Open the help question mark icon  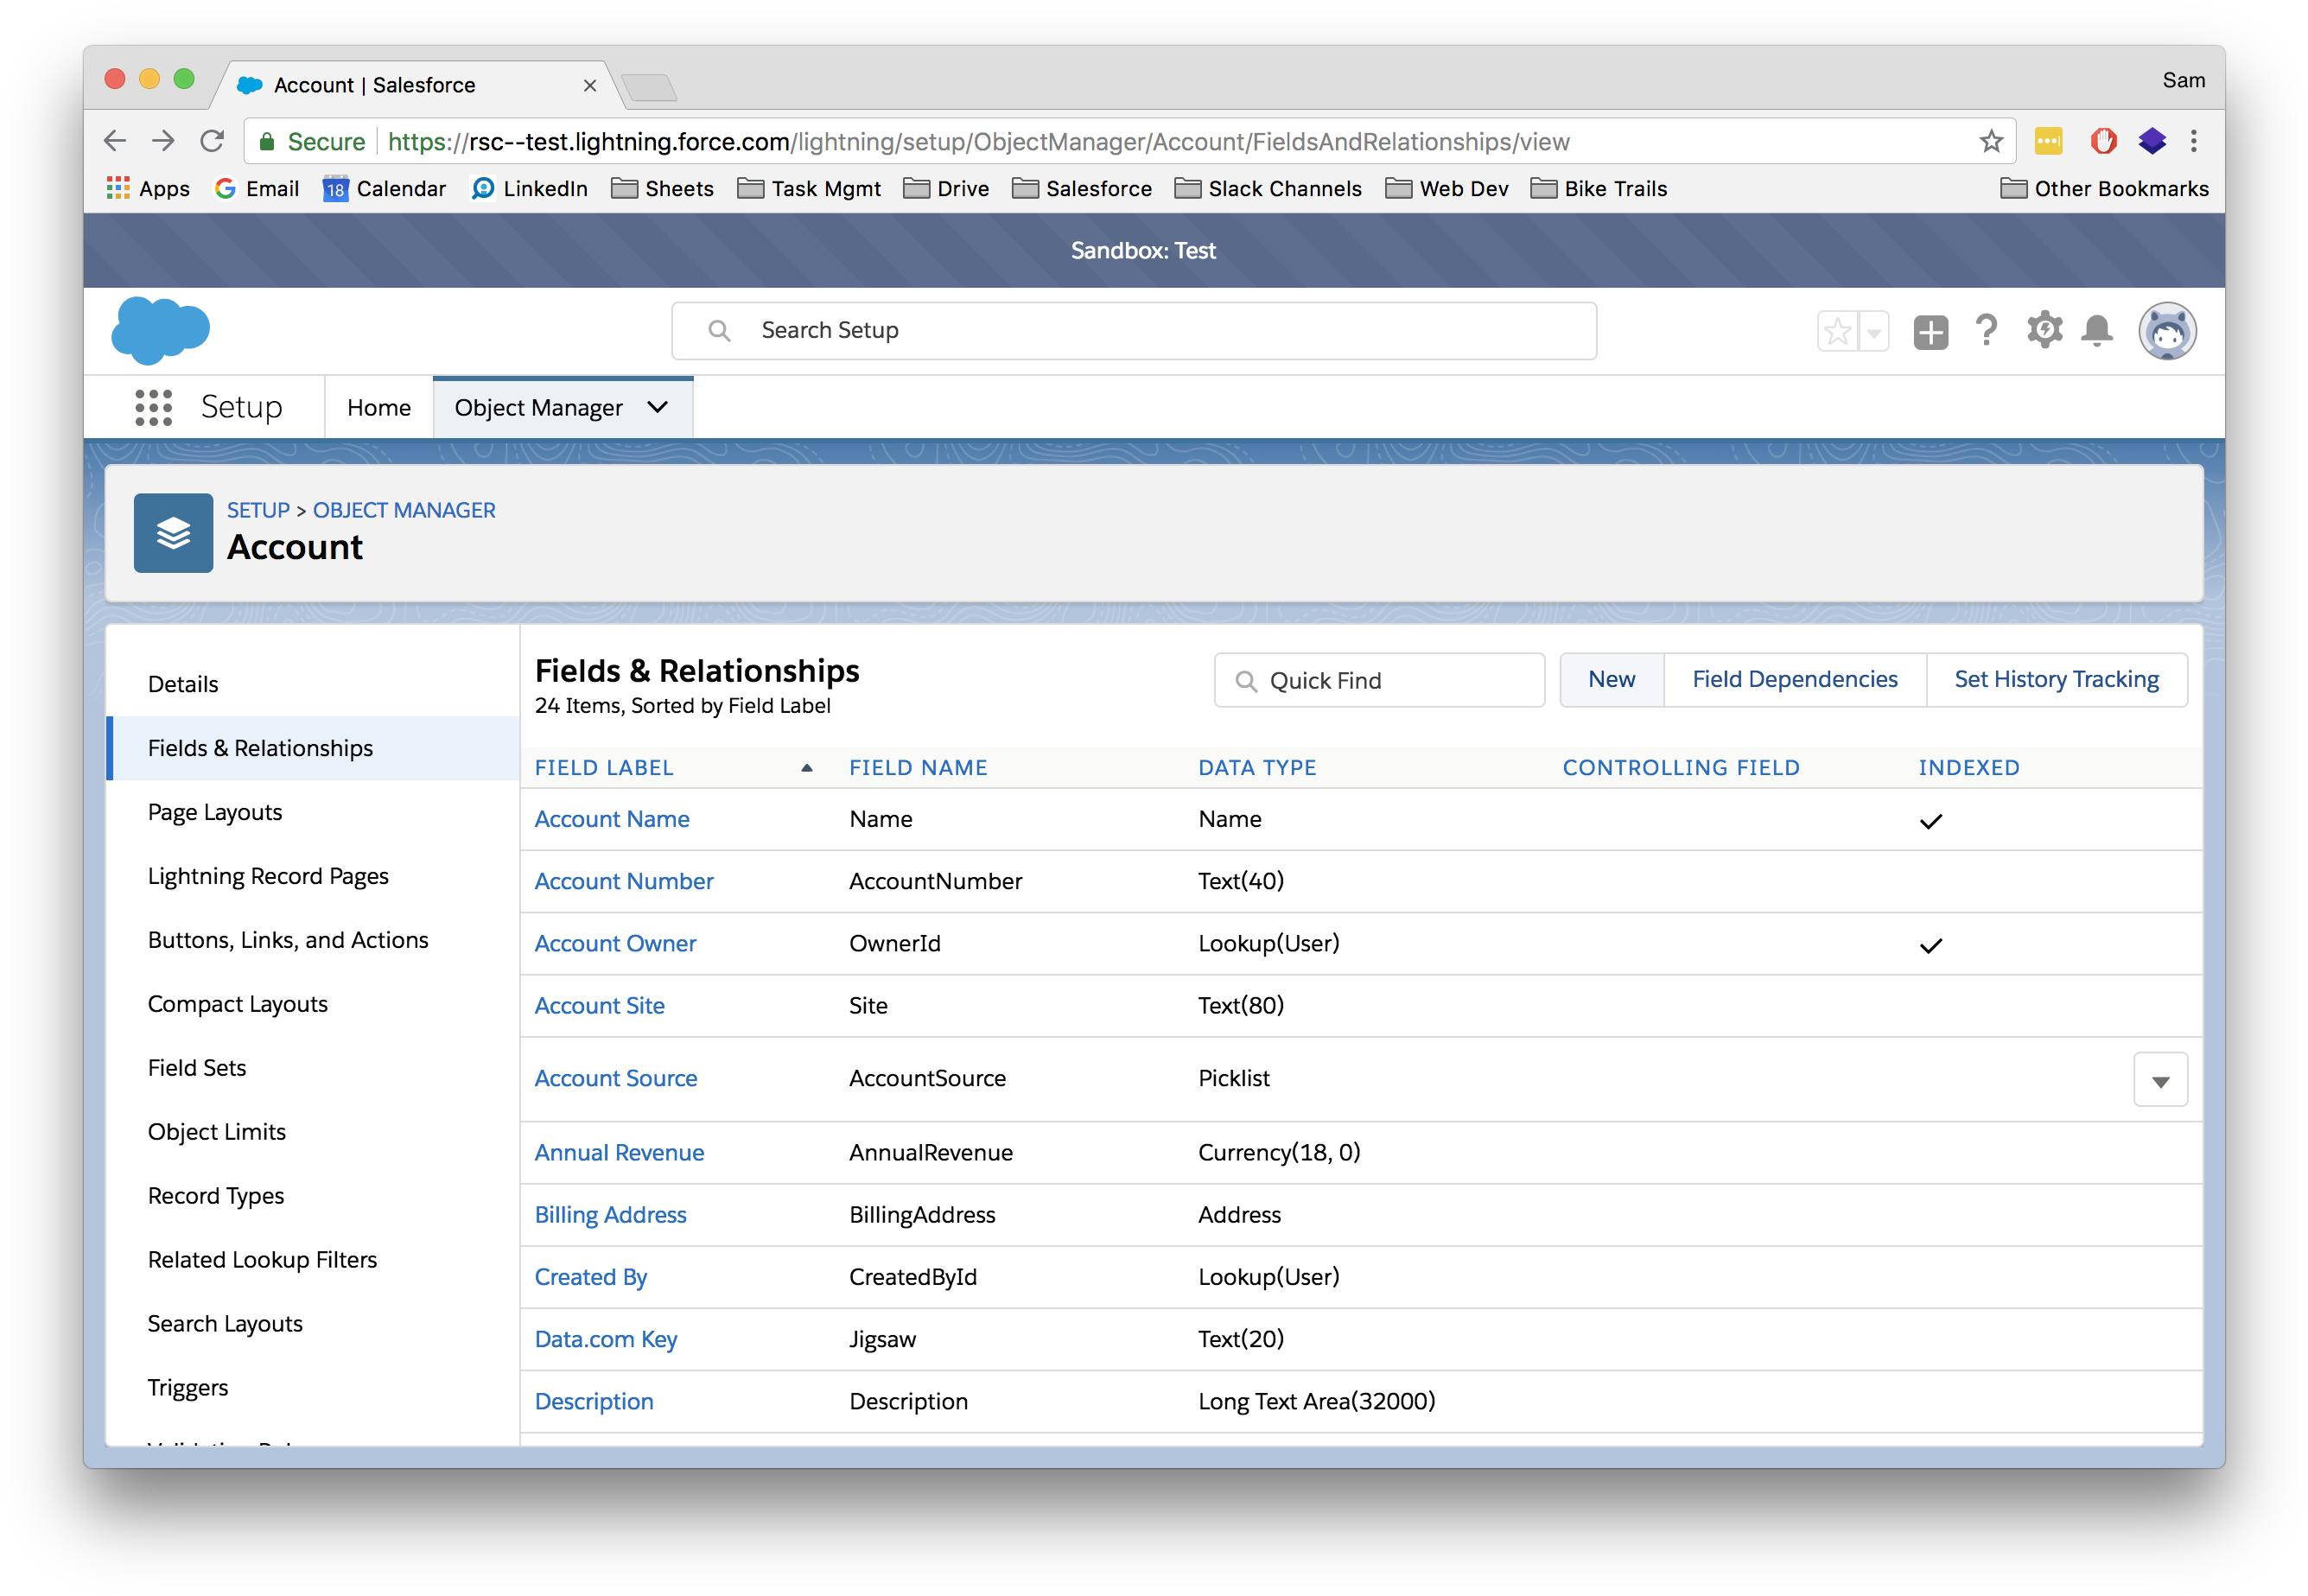1986,330
